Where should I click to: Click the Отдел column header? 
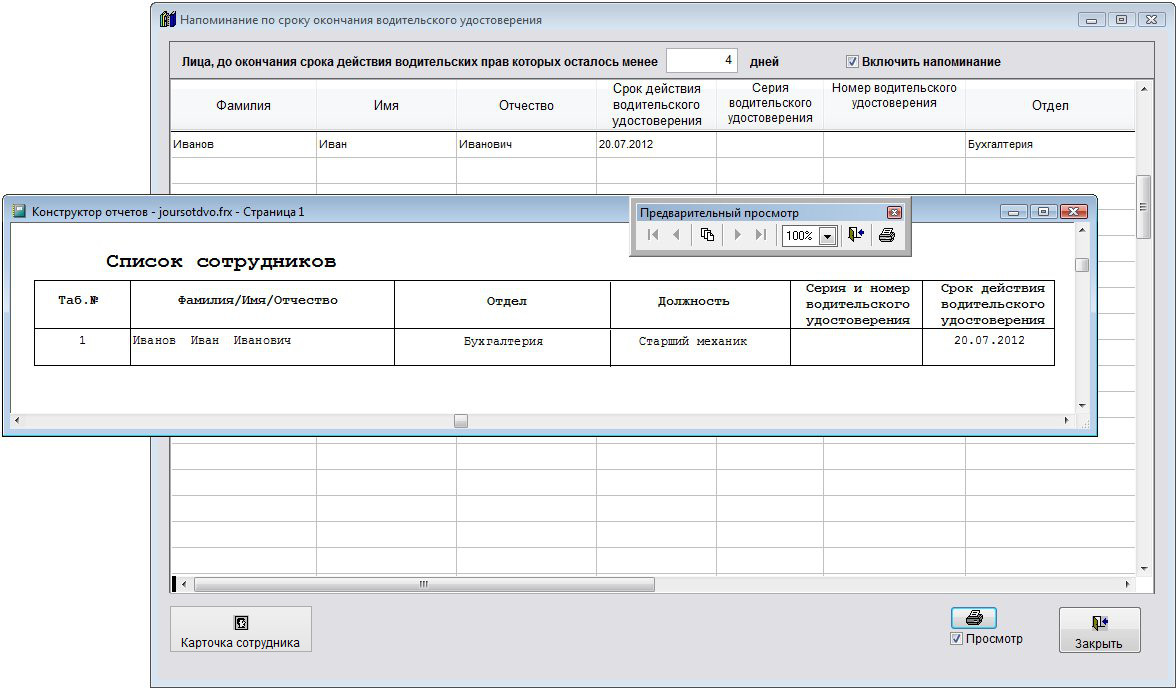click(1049, 105)
